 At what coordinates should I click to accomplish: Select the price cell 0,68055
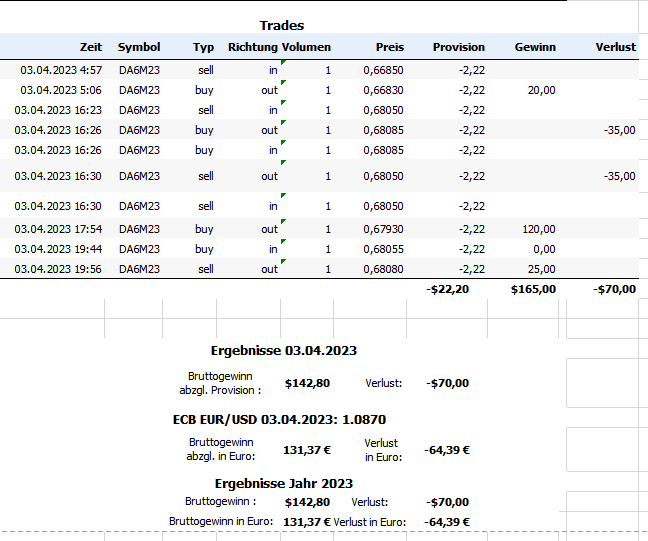point(384,249)
